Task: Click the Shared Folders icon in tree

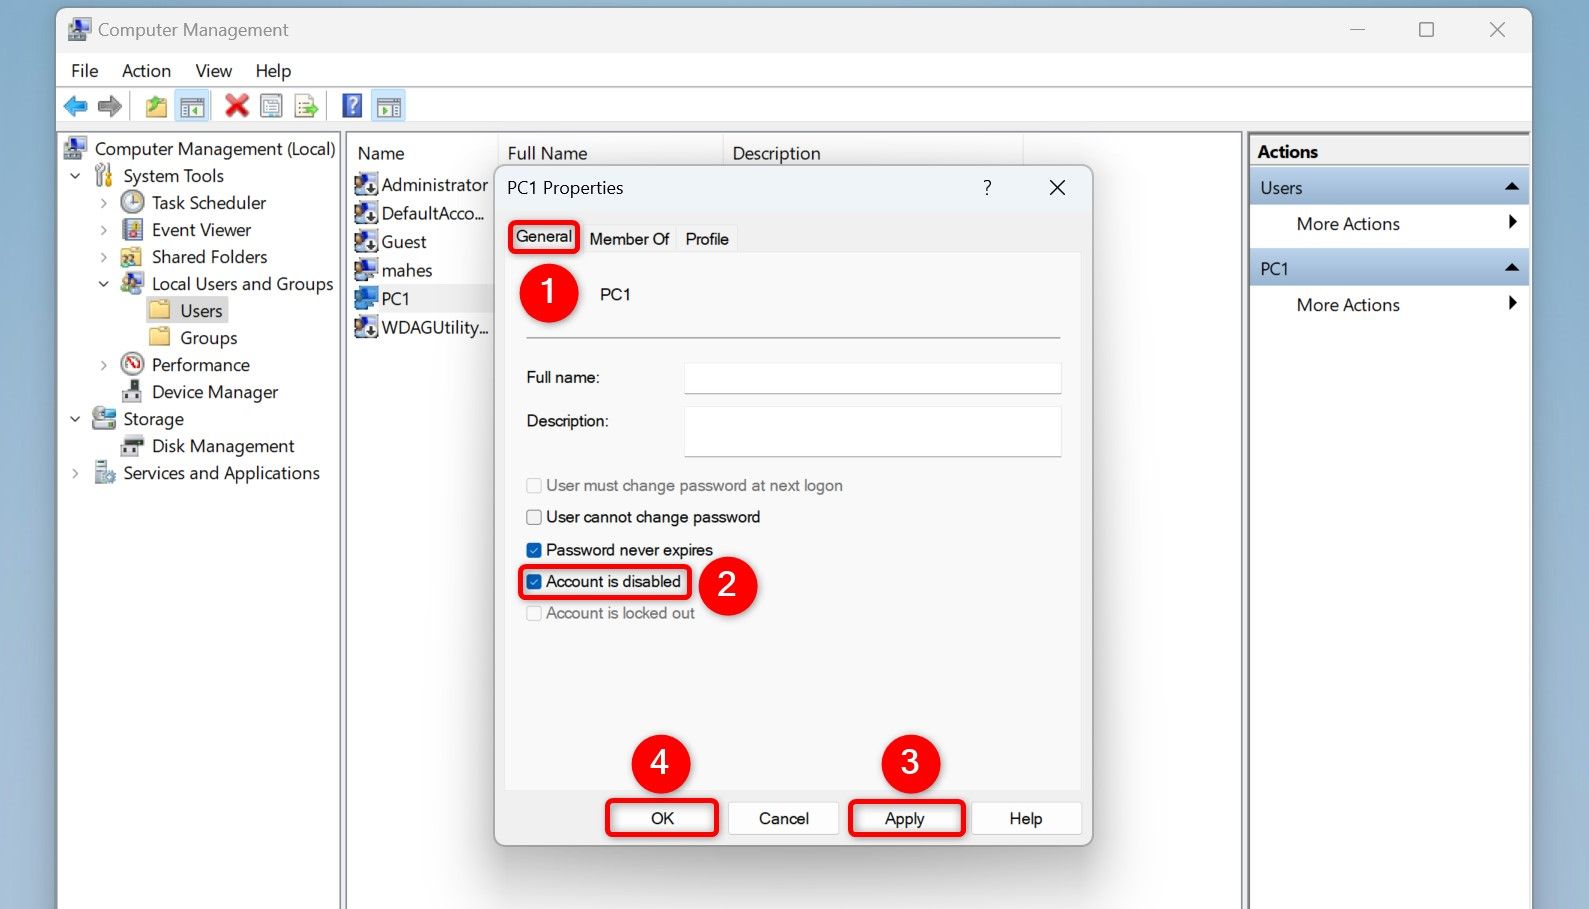Action: tap(132, 257)
